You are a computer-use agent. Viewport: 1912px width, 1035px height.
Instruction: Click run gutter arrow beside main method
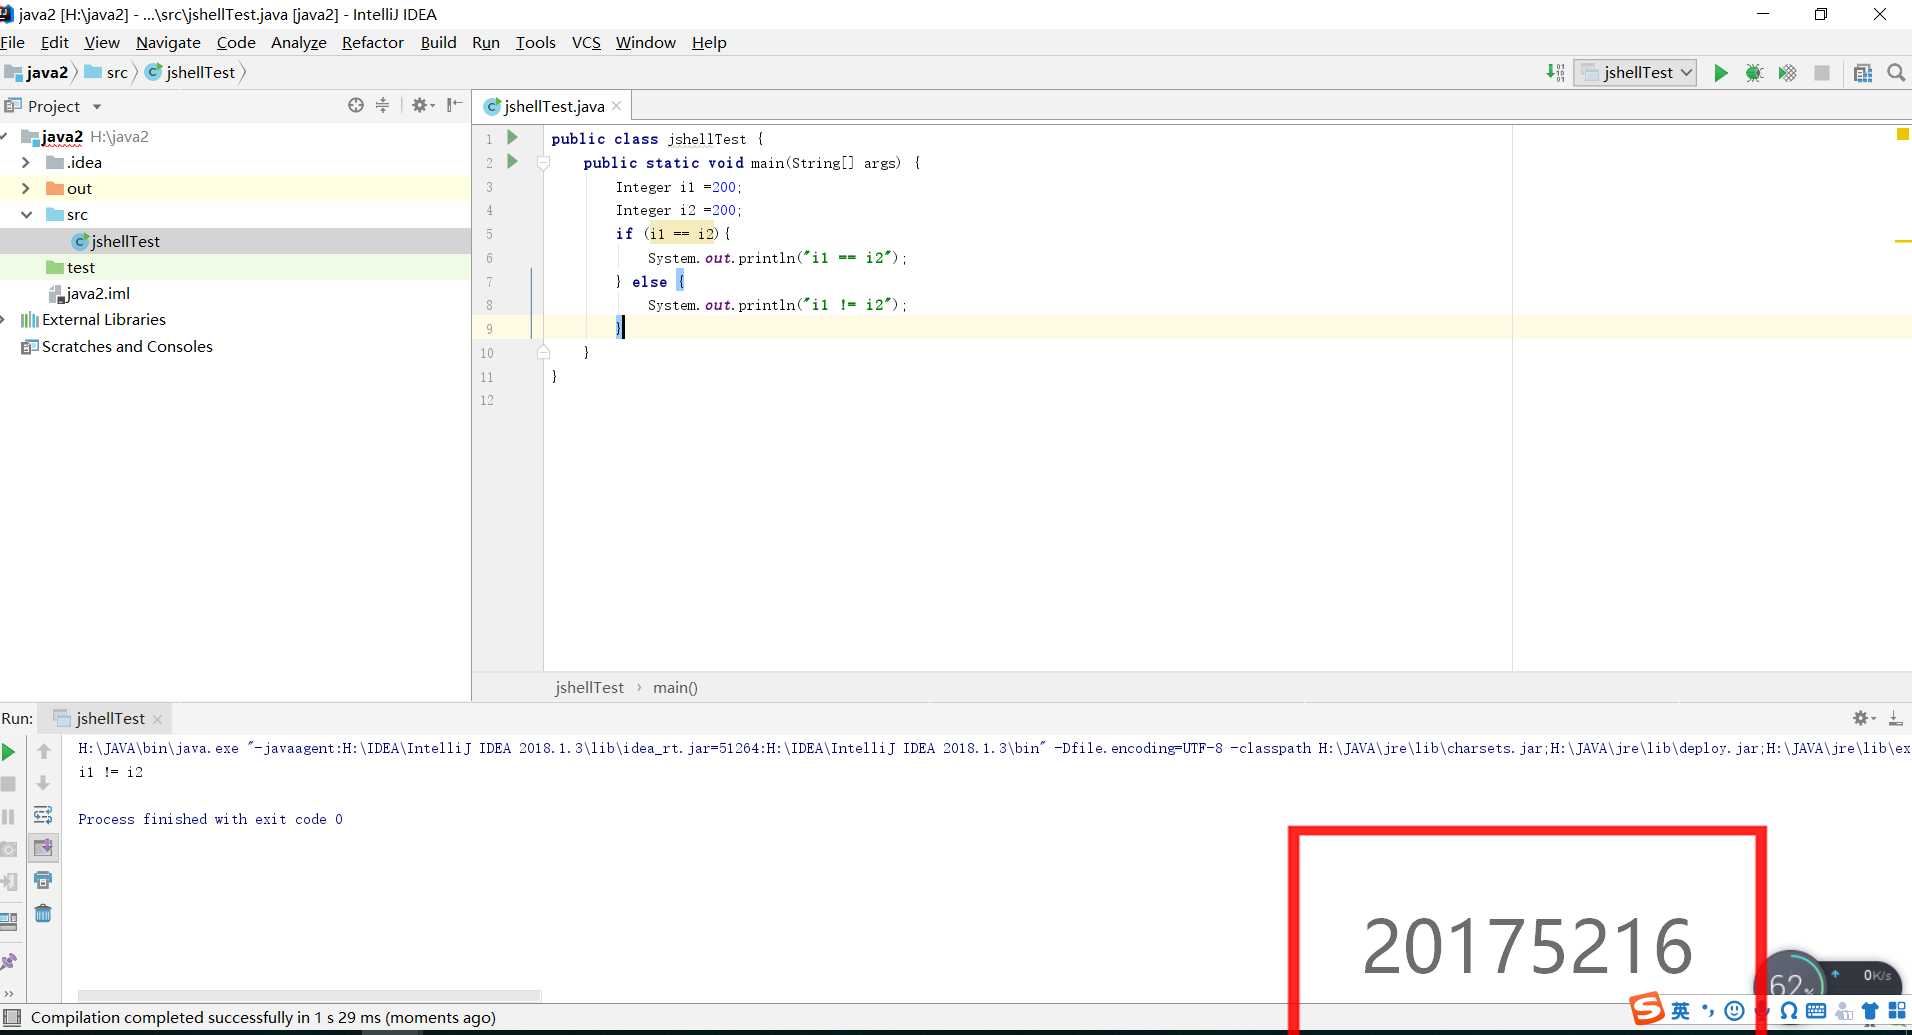pos(512,162)
